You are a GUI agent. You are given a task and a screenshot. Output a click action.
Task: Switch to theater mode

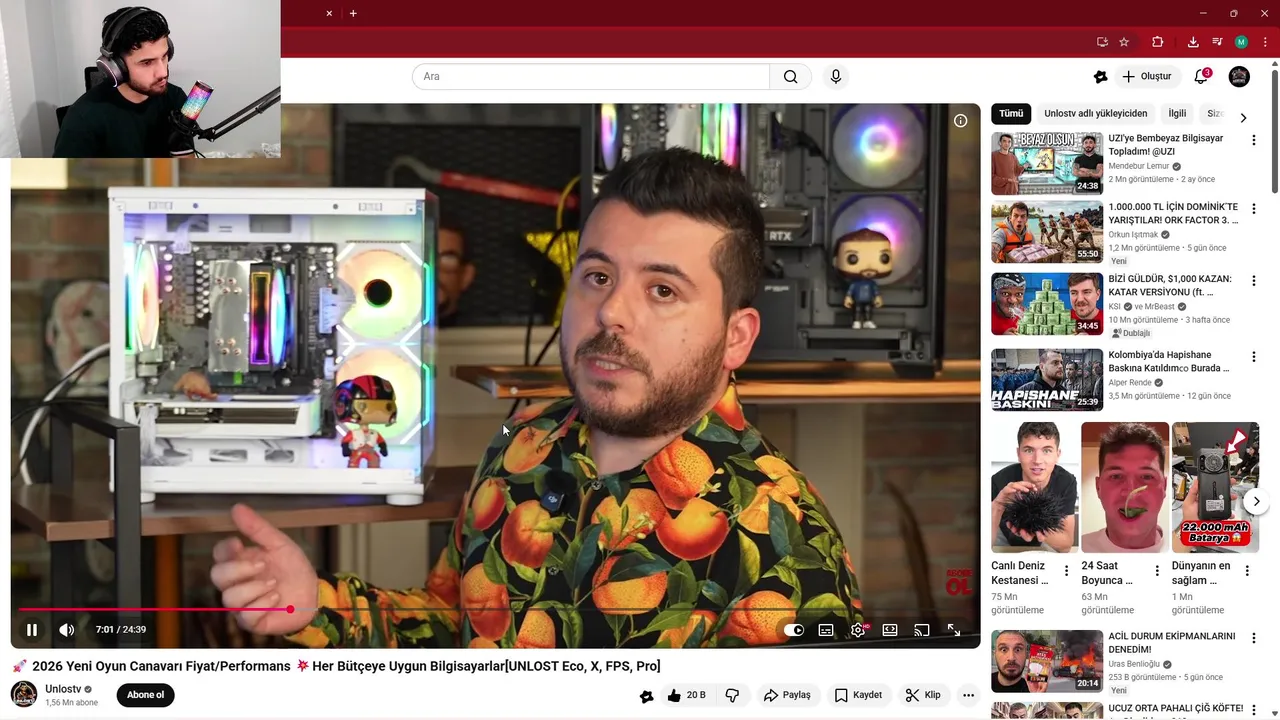tap(890, 630)
